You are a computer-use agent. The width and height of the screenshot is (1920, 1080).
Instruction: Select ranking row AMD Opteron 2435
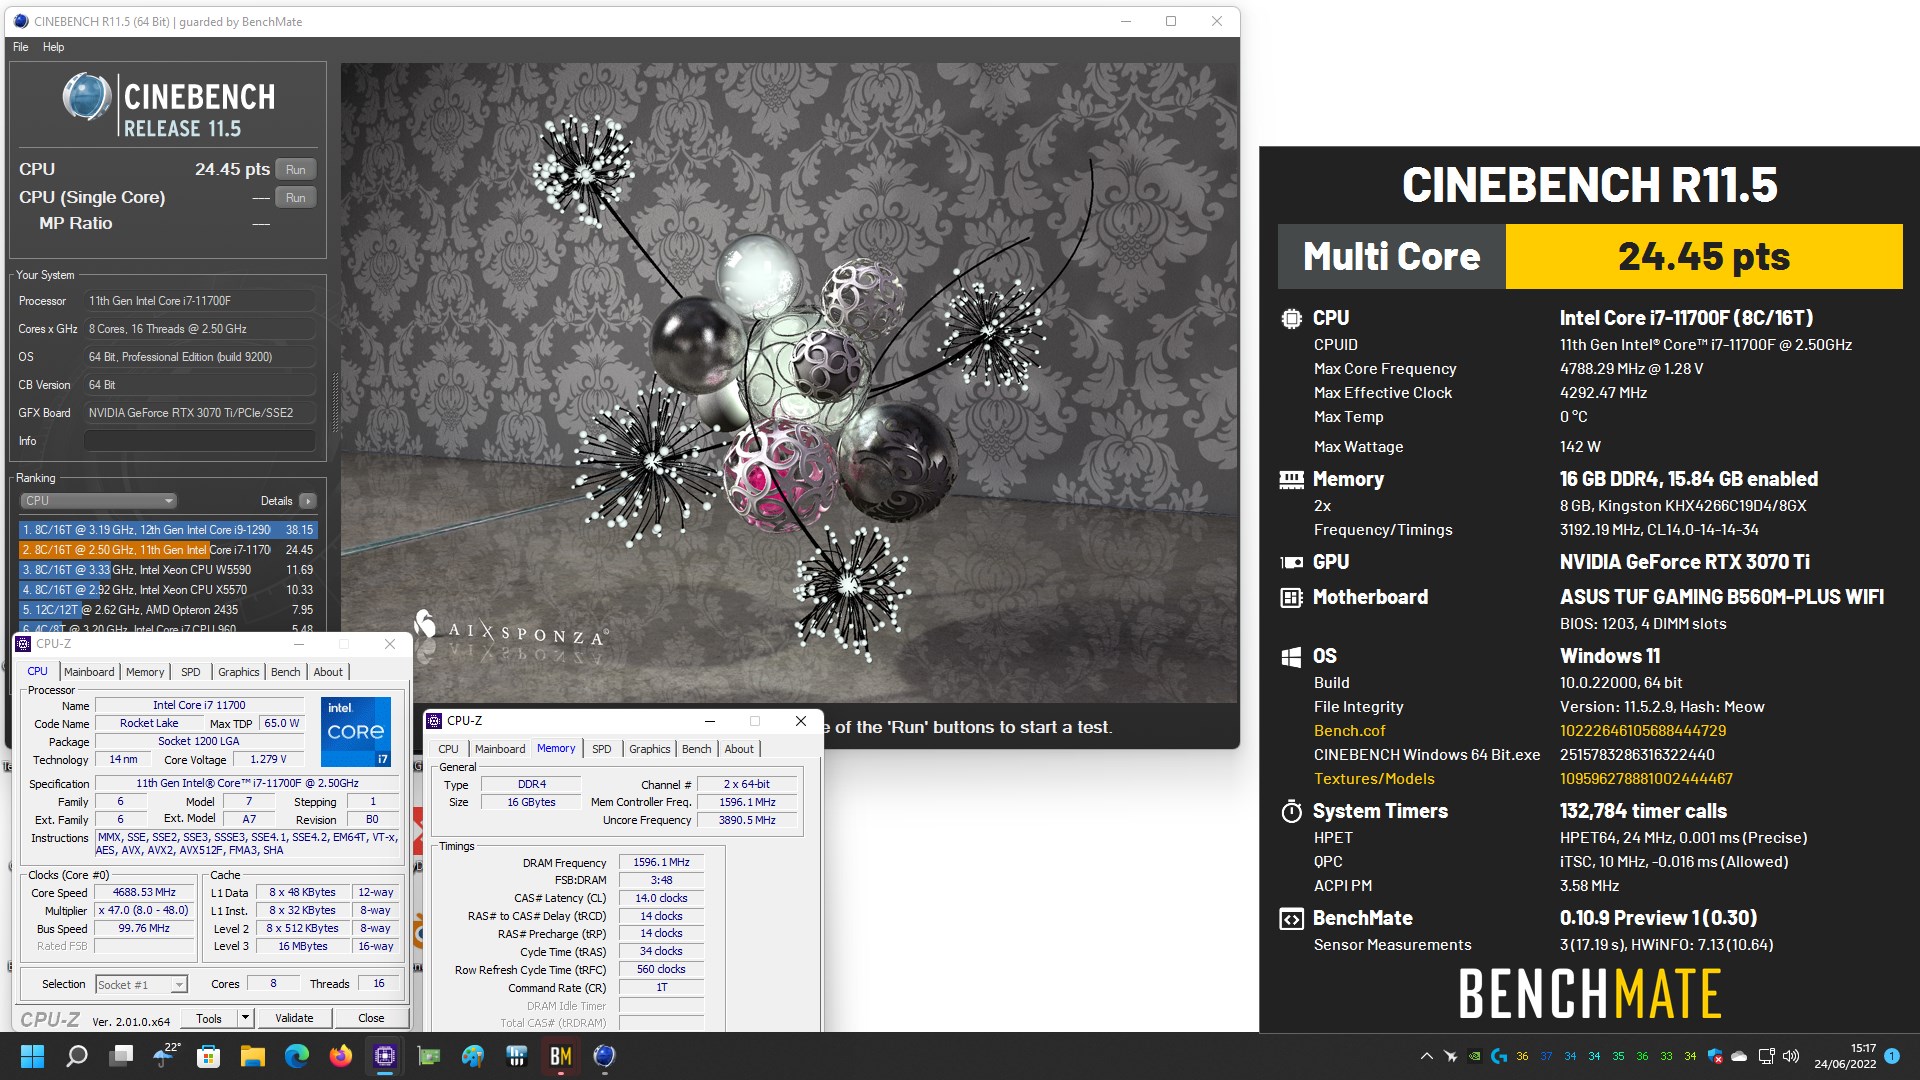click(167, 610)
